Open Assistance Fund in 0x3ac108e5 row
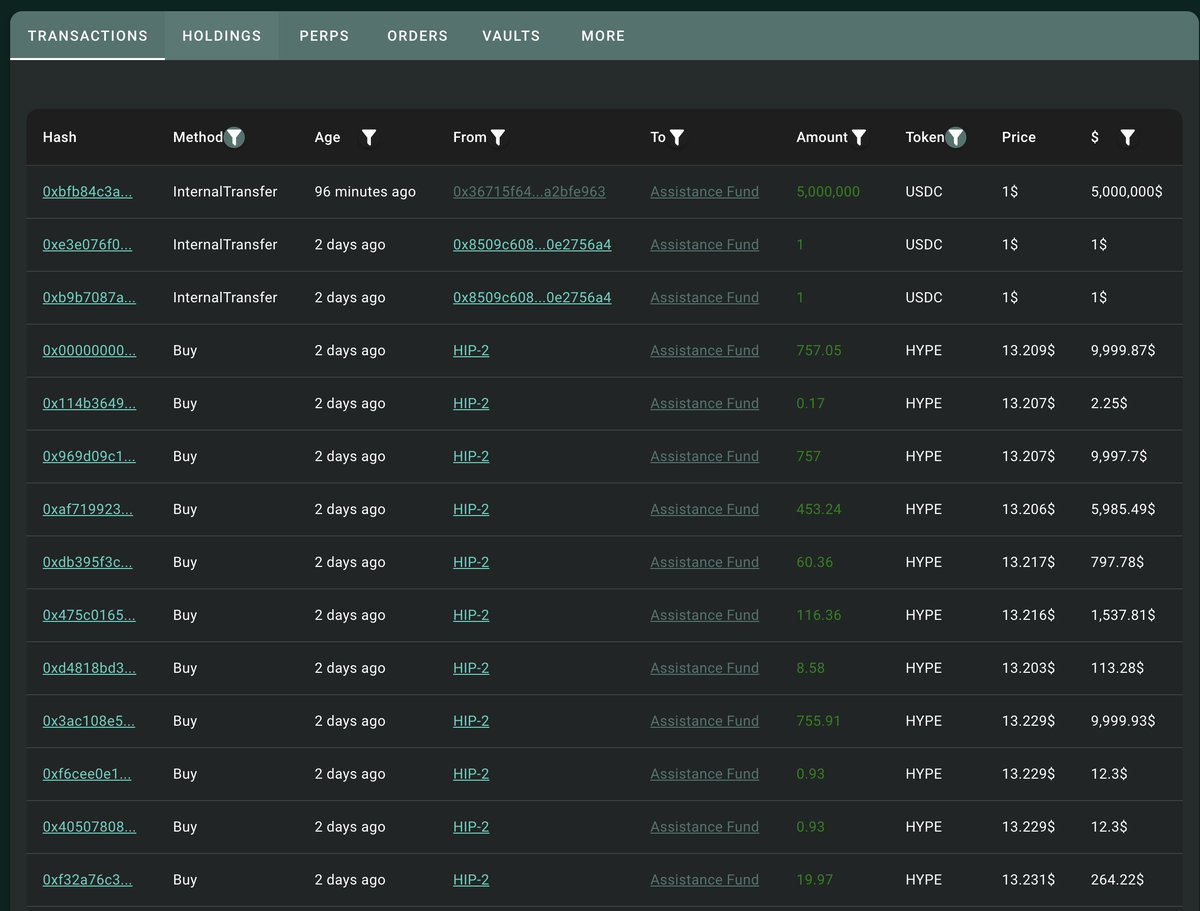The image size is (1200, 911). (x=704, y=722)
